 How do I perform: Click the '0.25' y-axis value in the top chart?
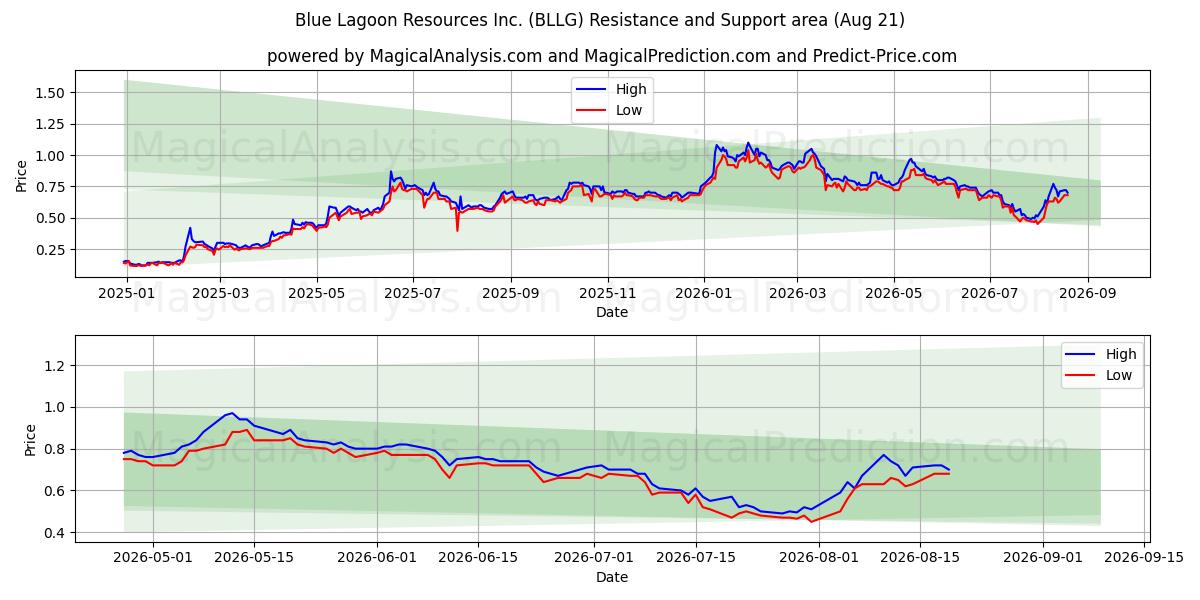[50, 250]
